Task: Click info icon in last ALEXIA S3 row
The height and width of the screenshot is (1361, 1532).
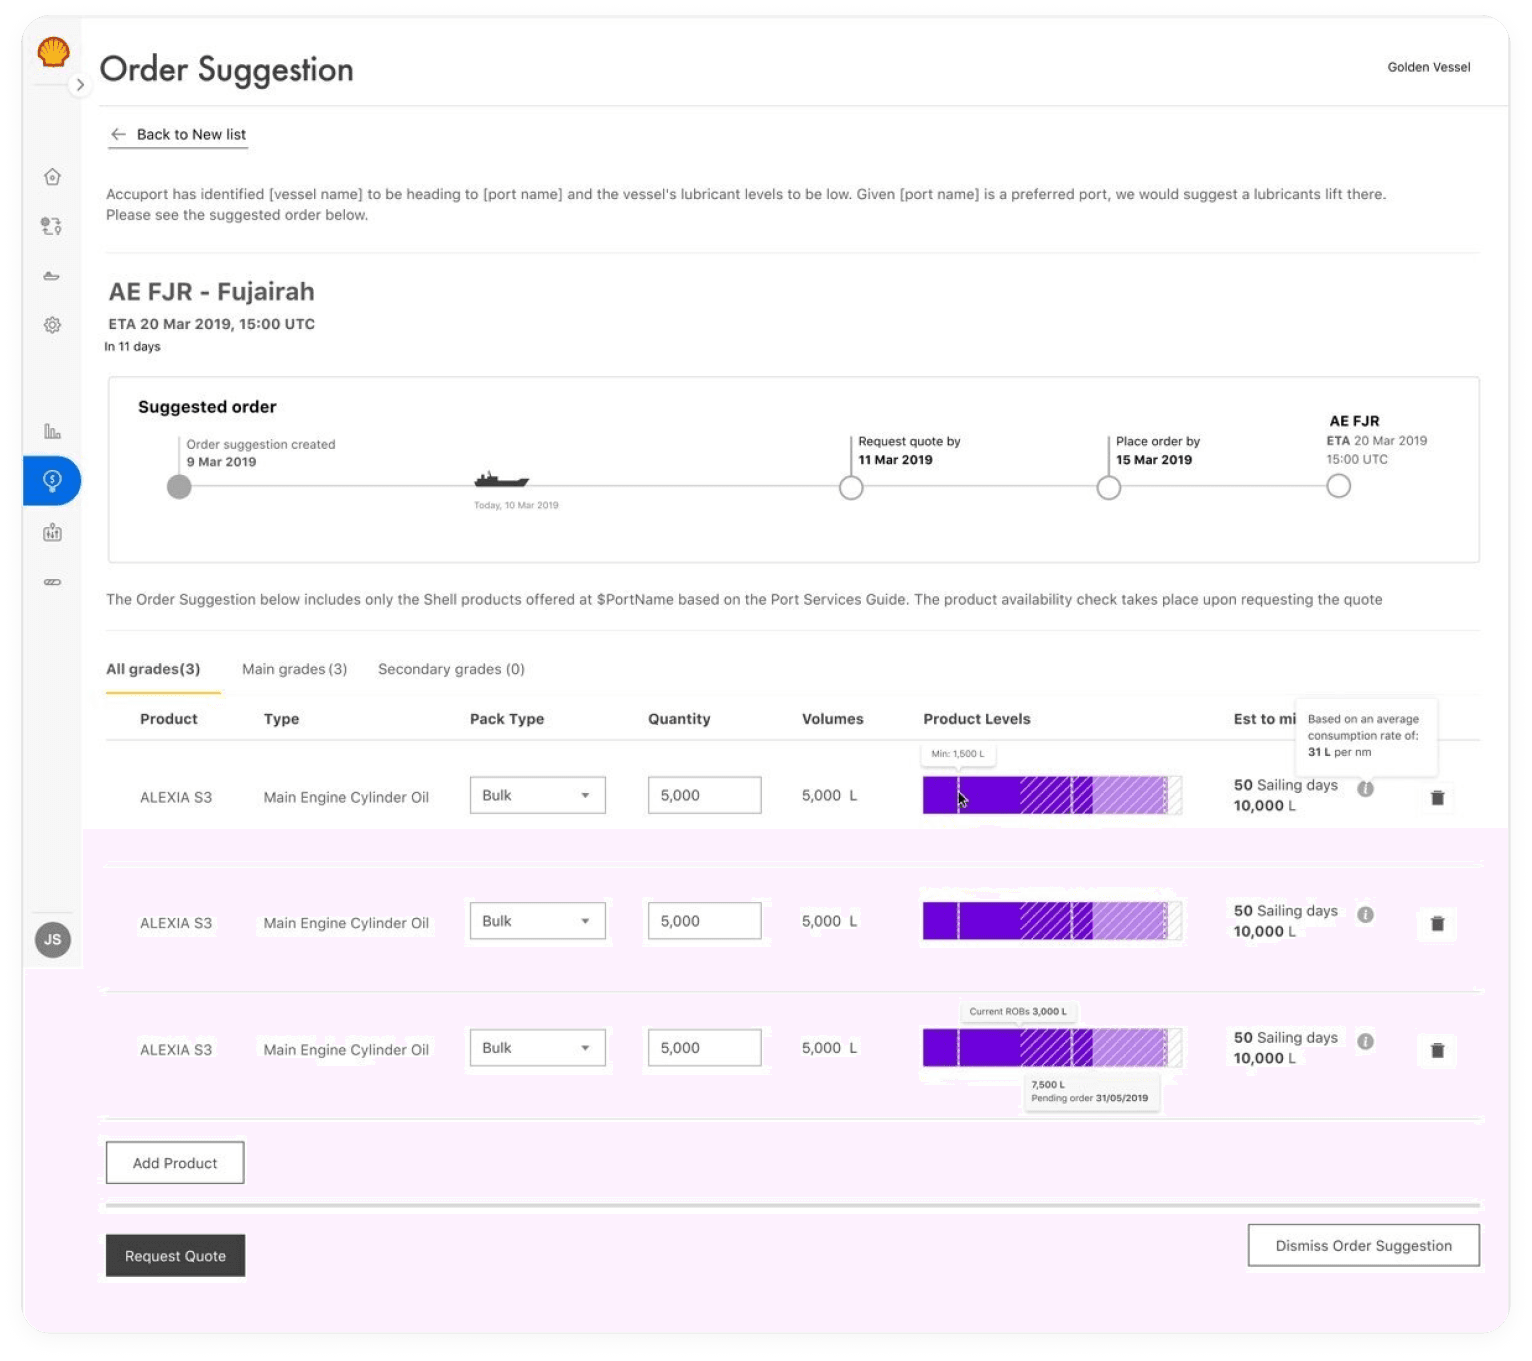Action: point(1365,1042)
